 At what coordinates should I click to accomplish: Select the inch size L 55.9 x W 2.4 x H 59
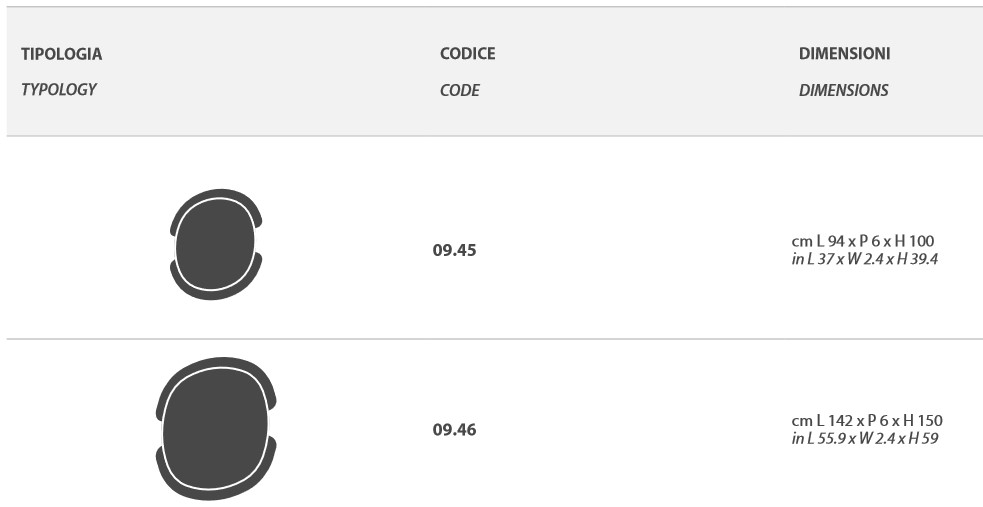864,438
